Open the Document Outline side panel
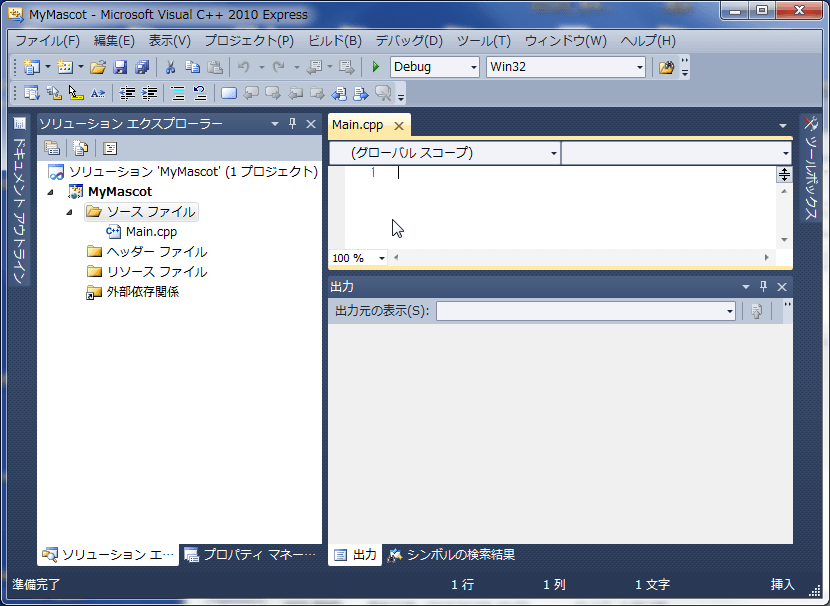 point(19,200)
